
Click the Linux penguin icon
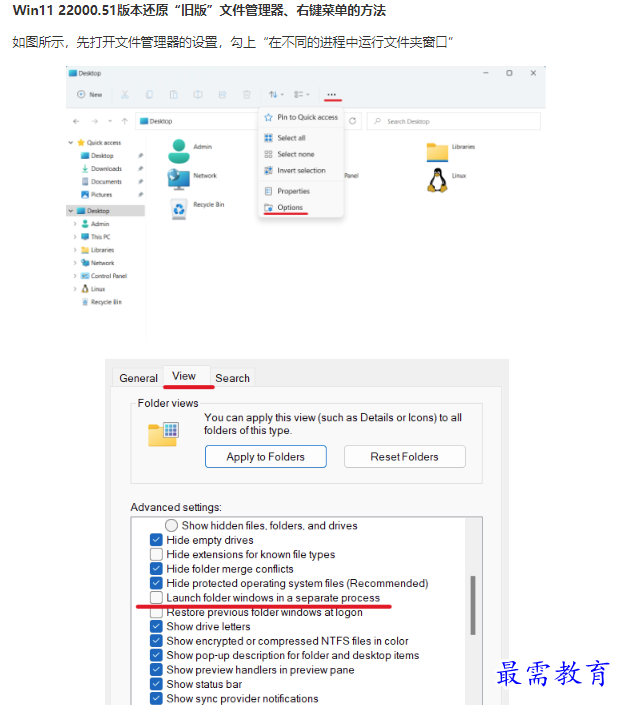(437, 180)
